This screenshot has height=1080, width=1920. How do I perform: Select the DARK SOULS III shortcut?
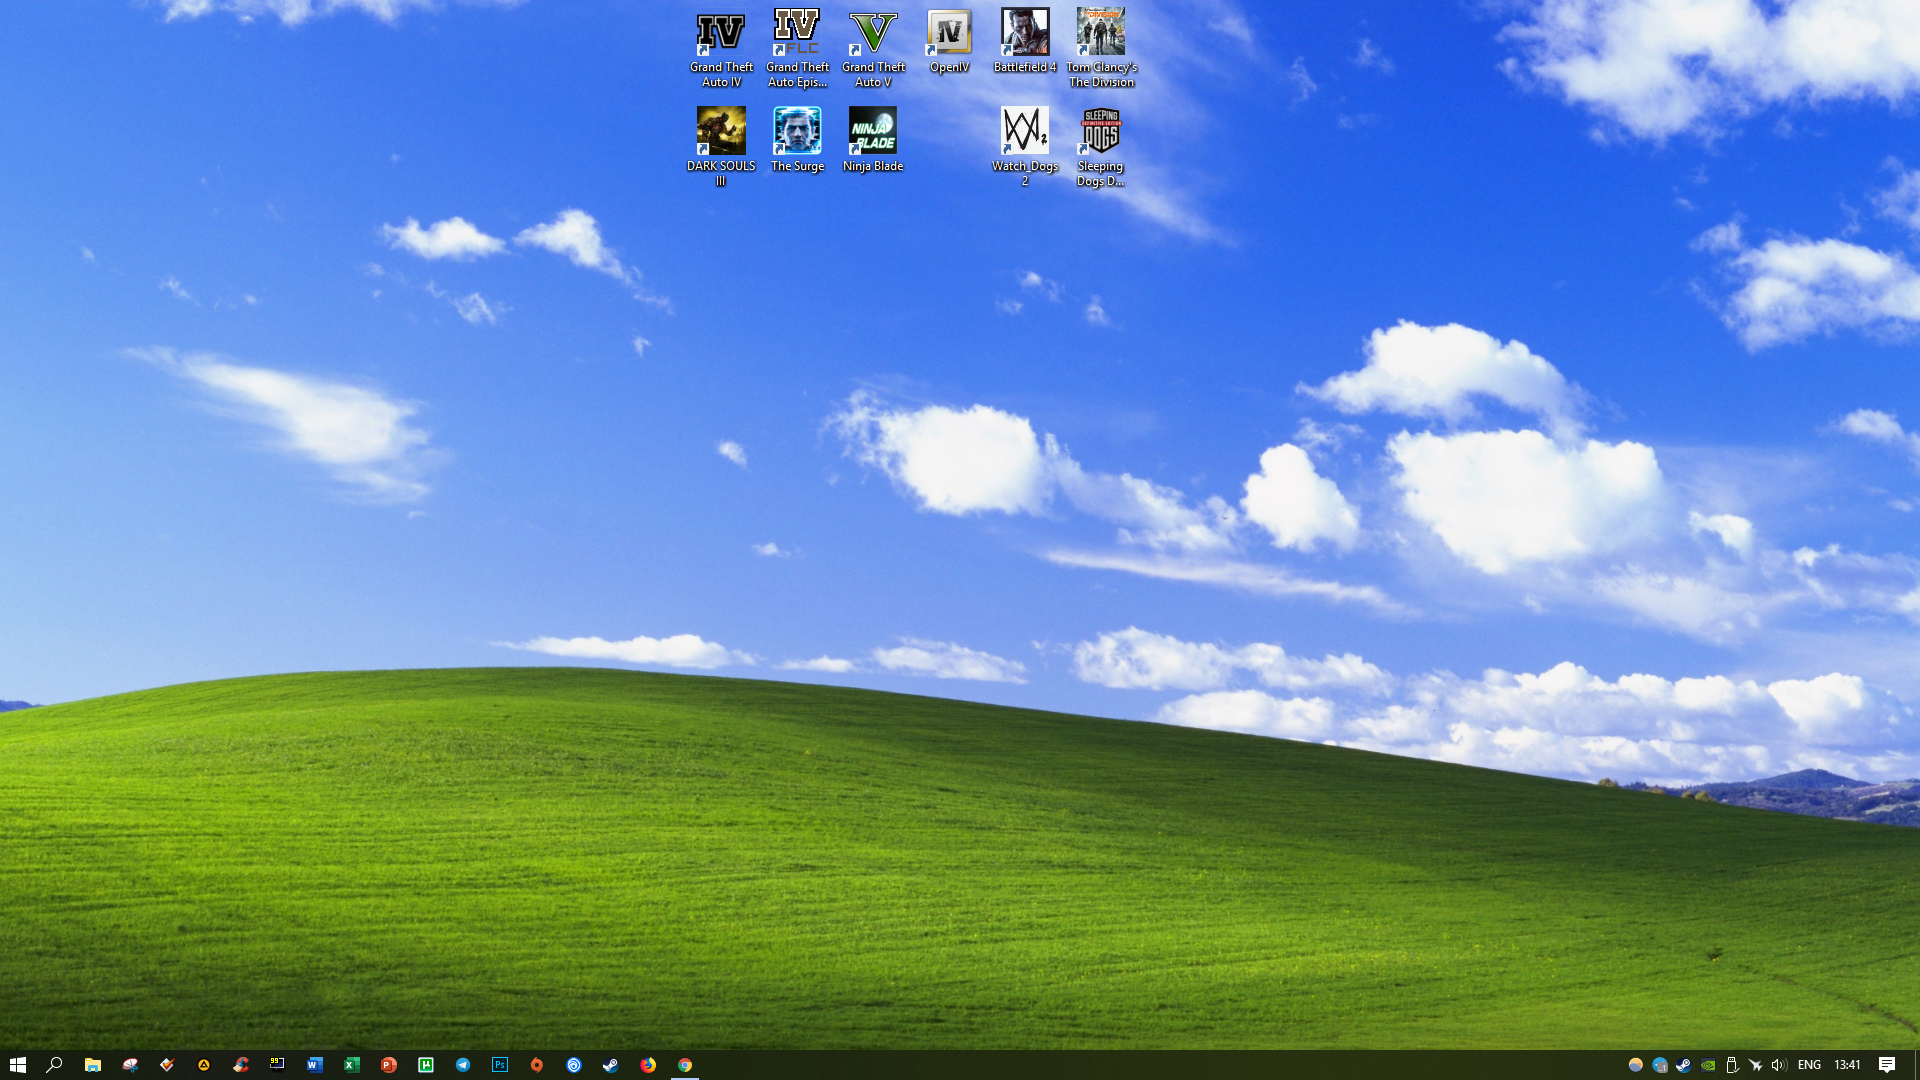[721, 147]
